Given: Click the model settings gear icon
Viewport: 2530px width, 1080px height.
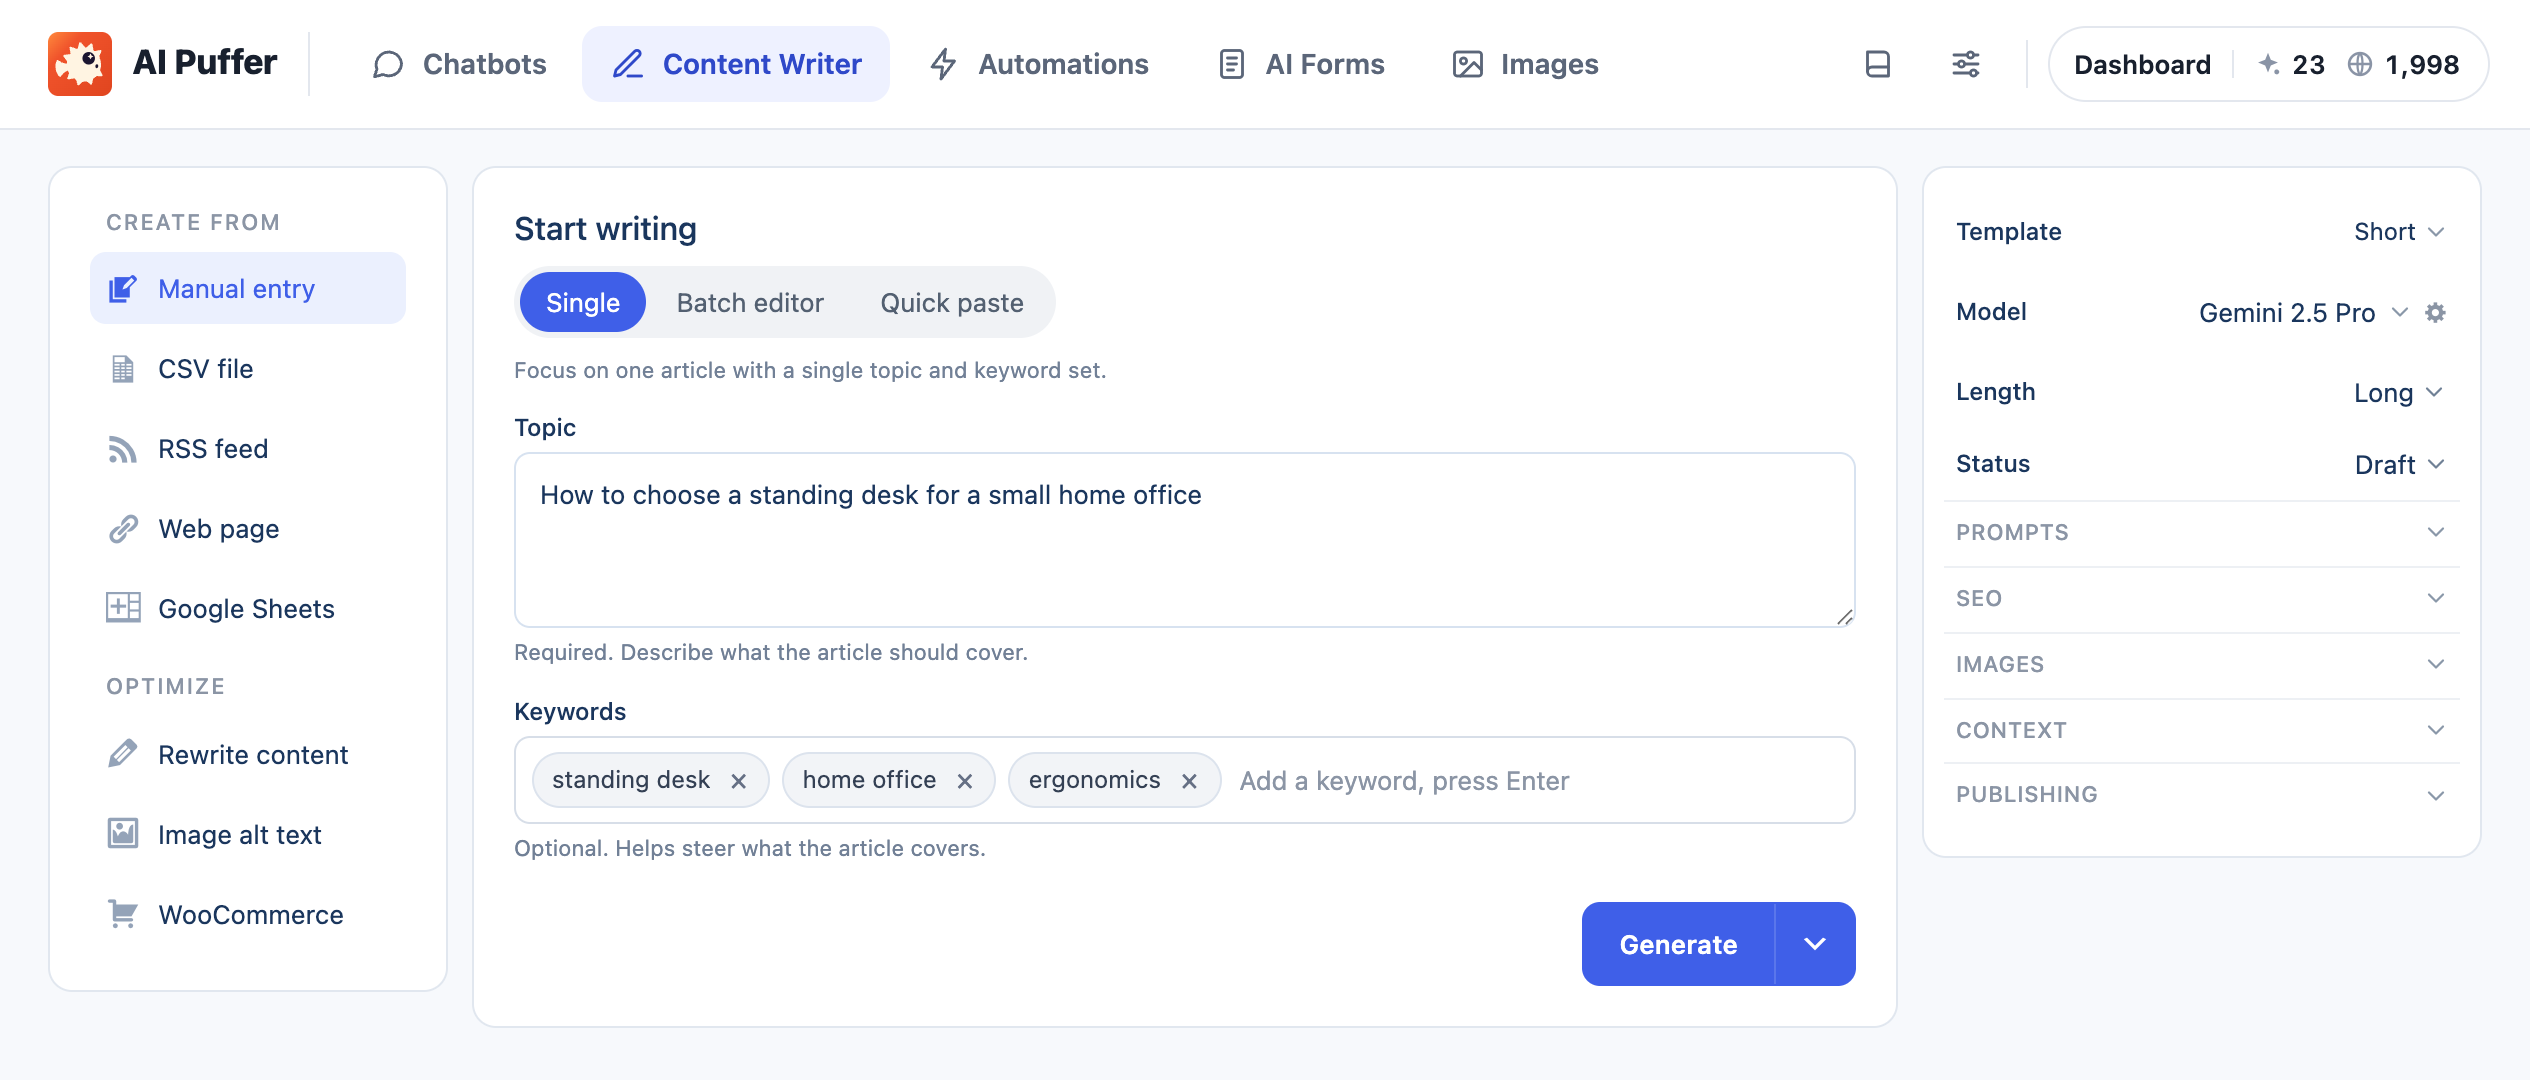Looking at the screenshot, I should [x=2436, y=312].
